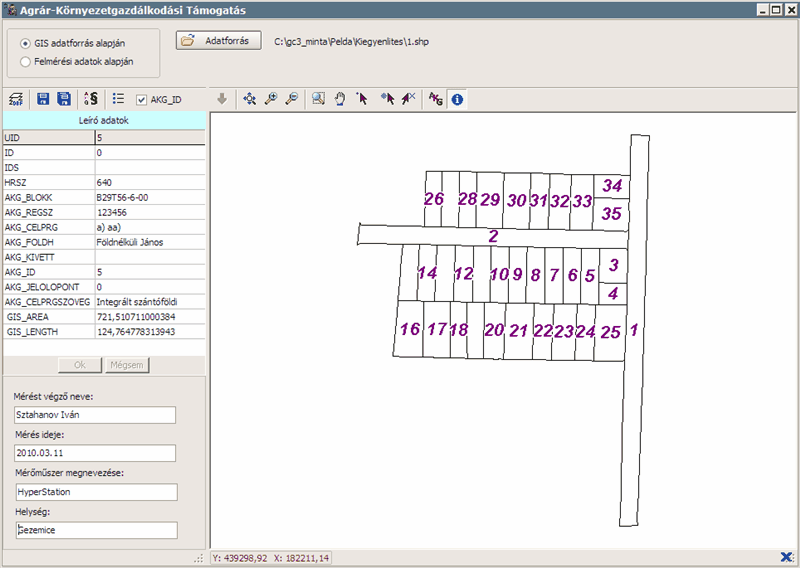Select the GIS_LENGTH value 124,764778313943
800x568 pixels.
pyautogui.click(x=150, y=332)
